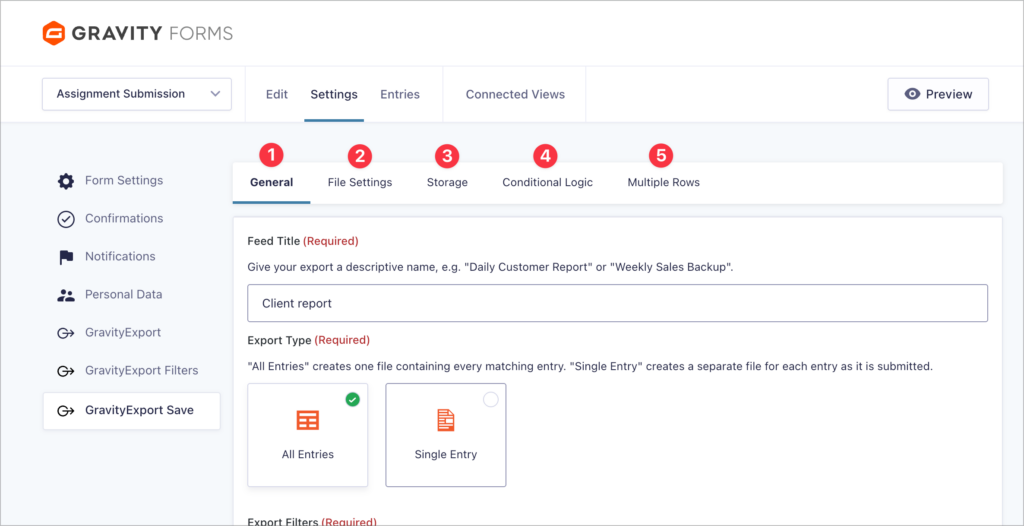This screenshot has width=1024, height=526.
Task: Click the Personal Data people icon
Action: coord(65,295)
